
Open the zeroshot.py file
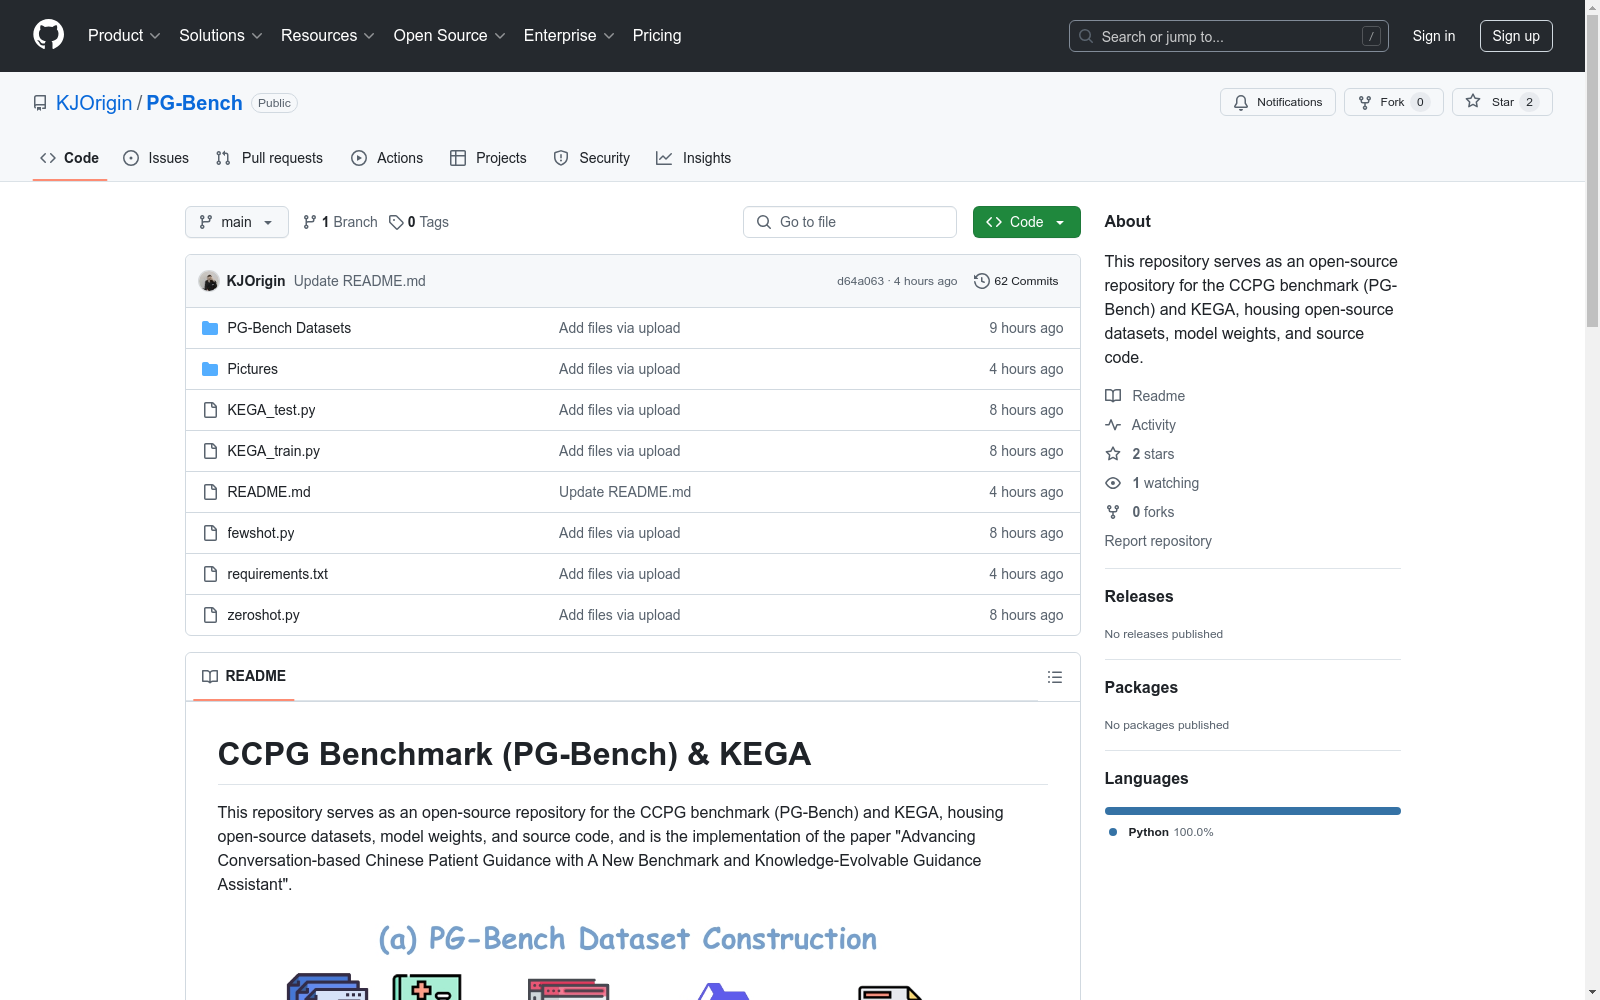[x=263, y=615]
